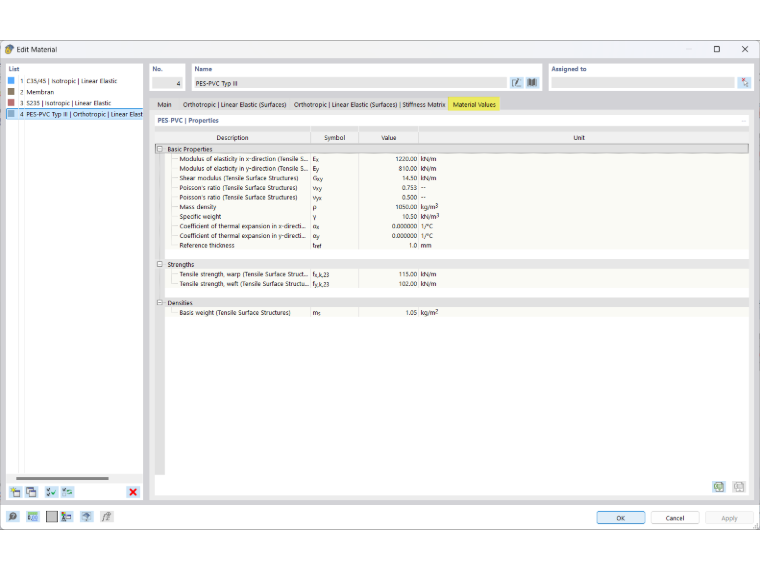This screenshot has height=570, width=760.
Task: Click the list horizontal scrollbar
Action: click(62, 478)
